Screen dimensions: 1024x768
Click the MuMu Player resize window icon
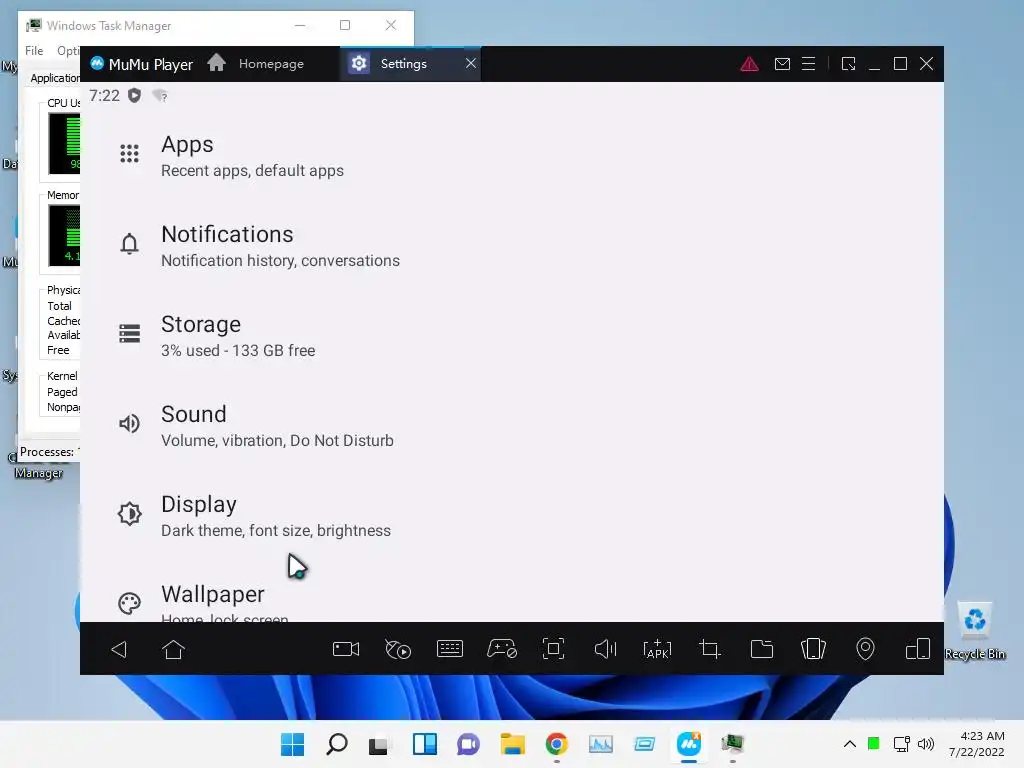[848, 64]
